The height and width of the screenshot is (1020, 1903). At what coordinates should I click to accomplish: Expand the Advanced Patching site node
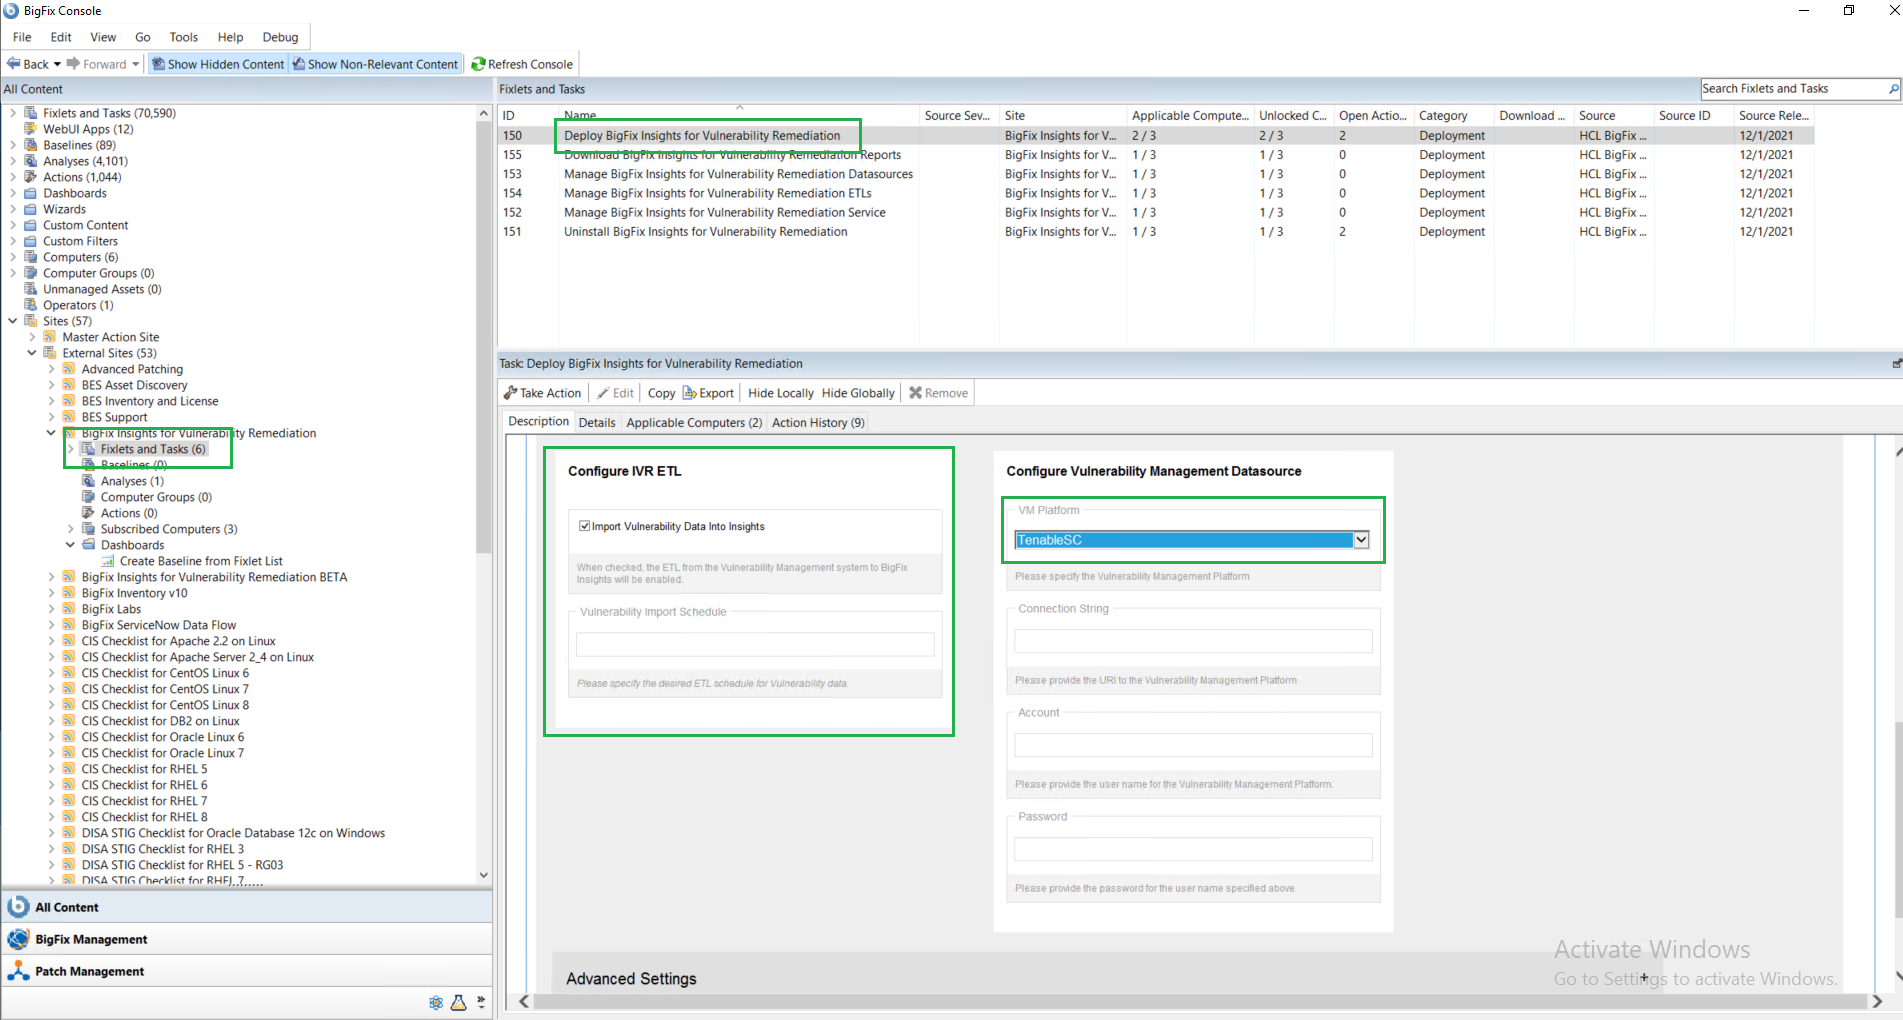[51, 369]
